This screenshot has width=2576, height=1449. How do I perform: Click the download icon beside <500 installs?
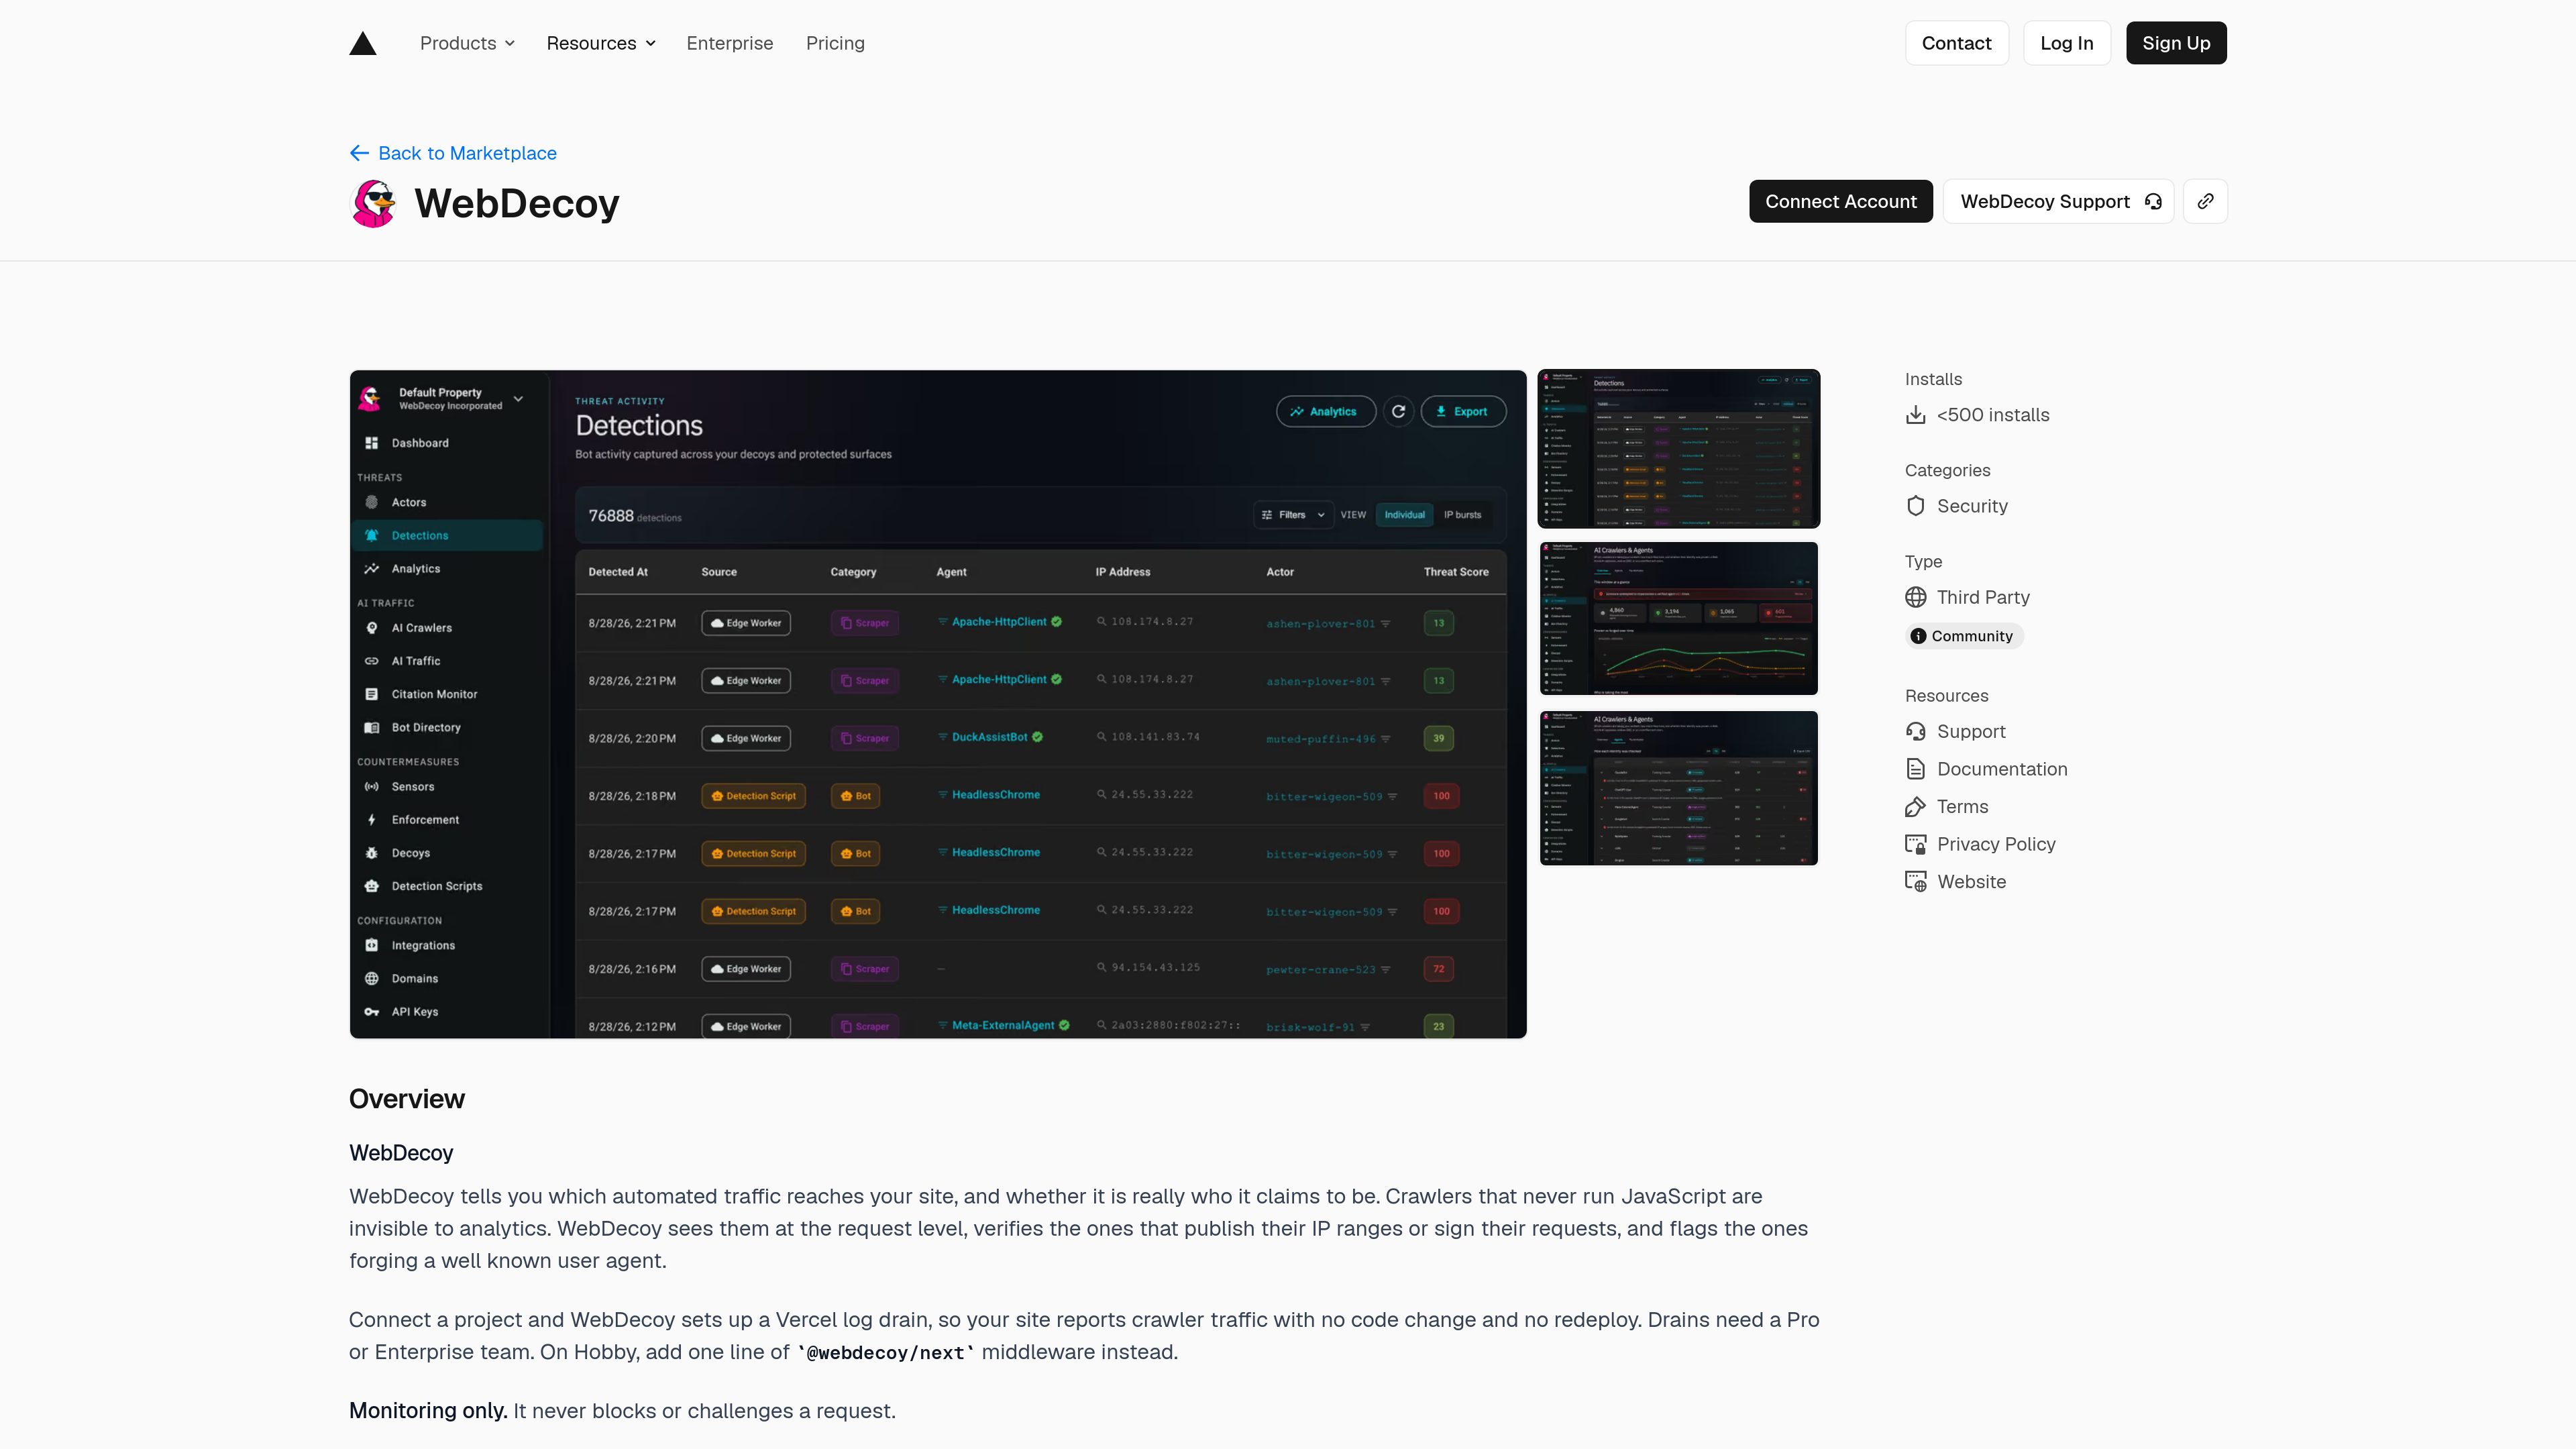[1915, 415]
